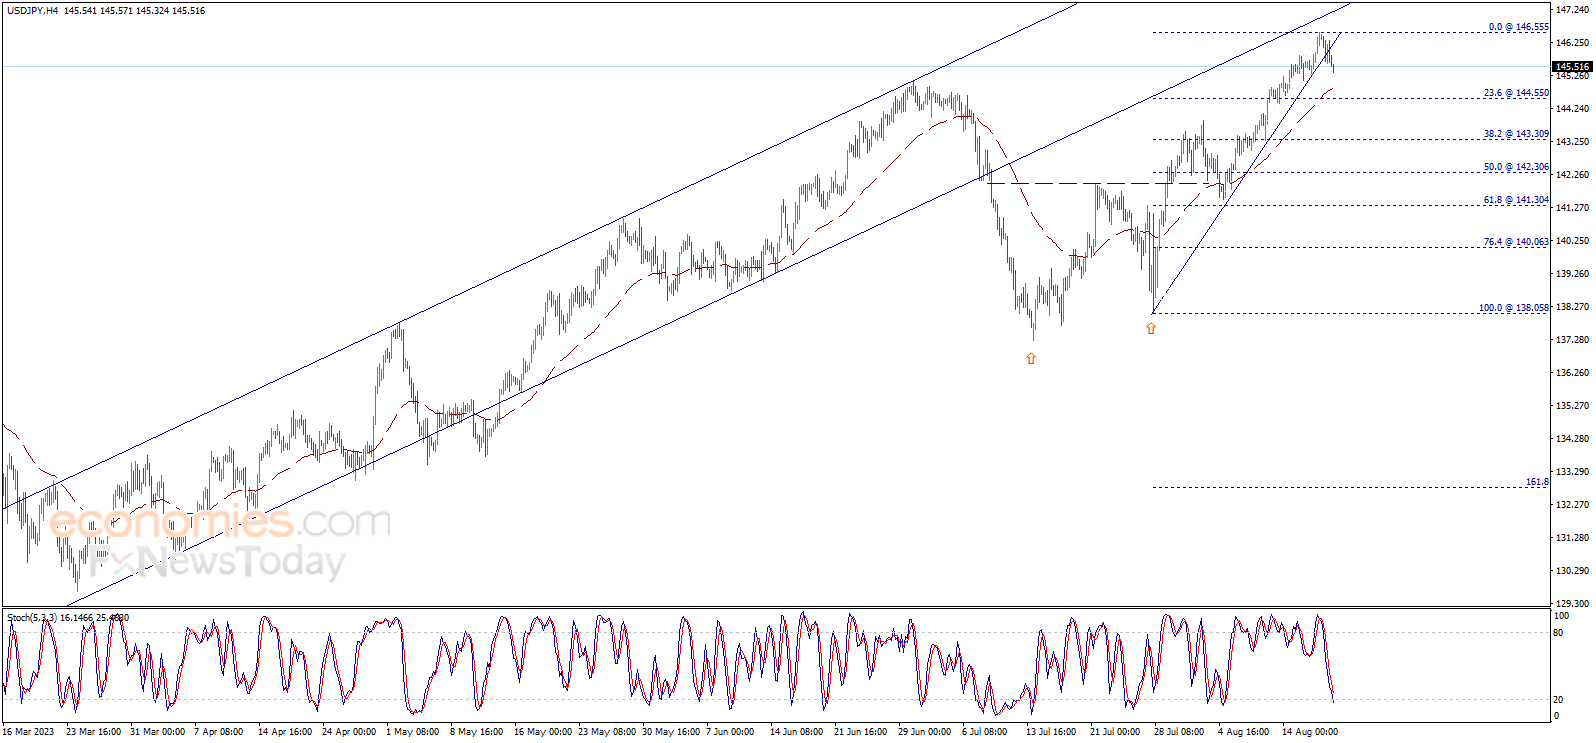The image size is (1596, 743).
Task: Click the 29 Jun 00:00 time label
Action: tap(925, 732)
